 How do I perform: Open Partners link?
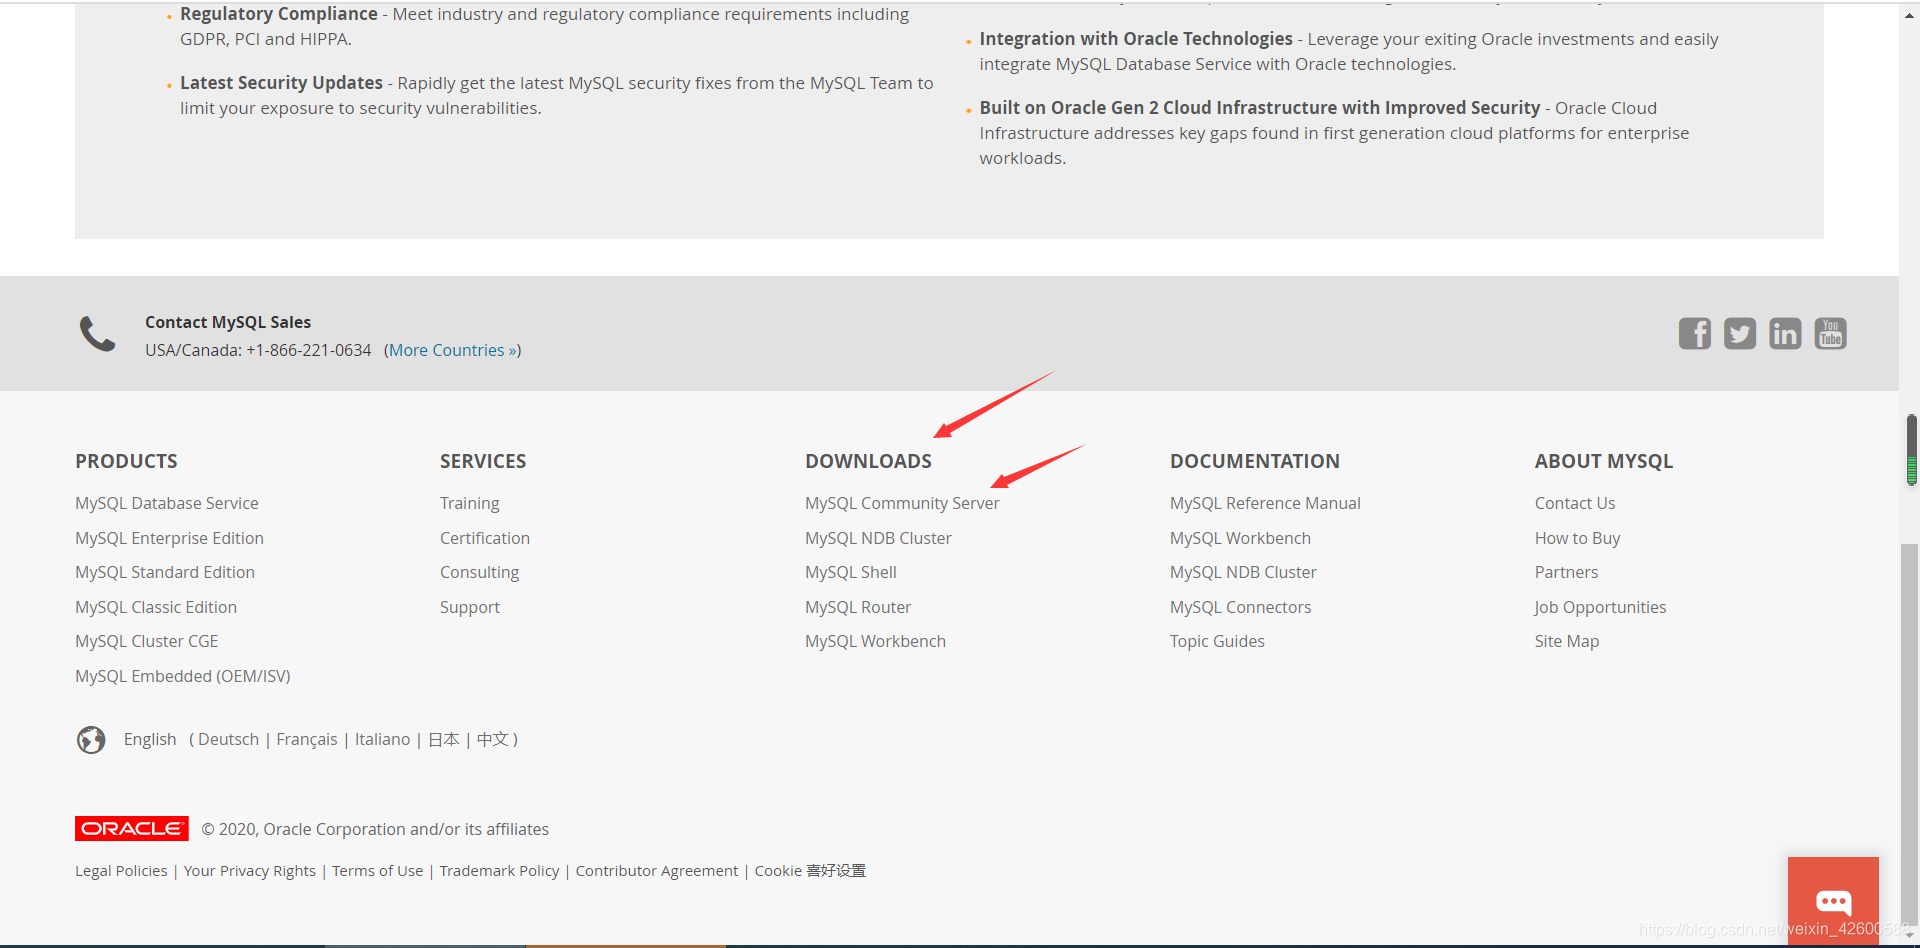pos(1566,572)
